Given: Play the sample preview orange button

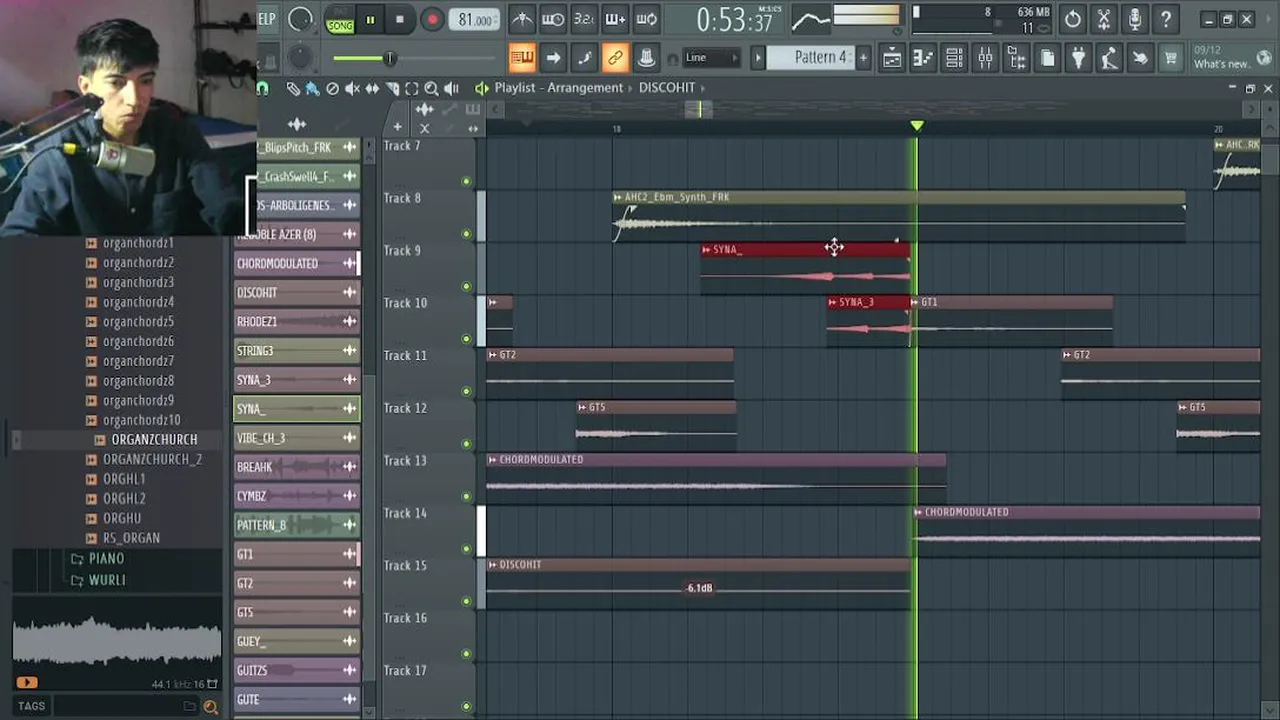Looking at the screenshot, I should (26, 683).
